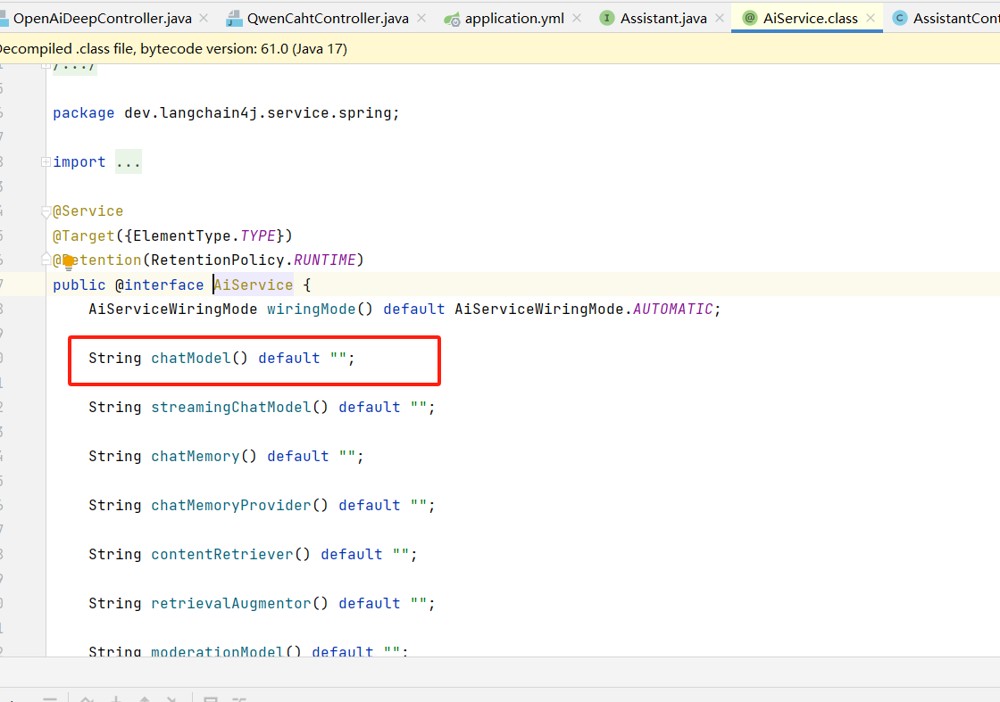Close the QwenCahtController.java tab
The image size is (1000, 702).
(422, 18)
